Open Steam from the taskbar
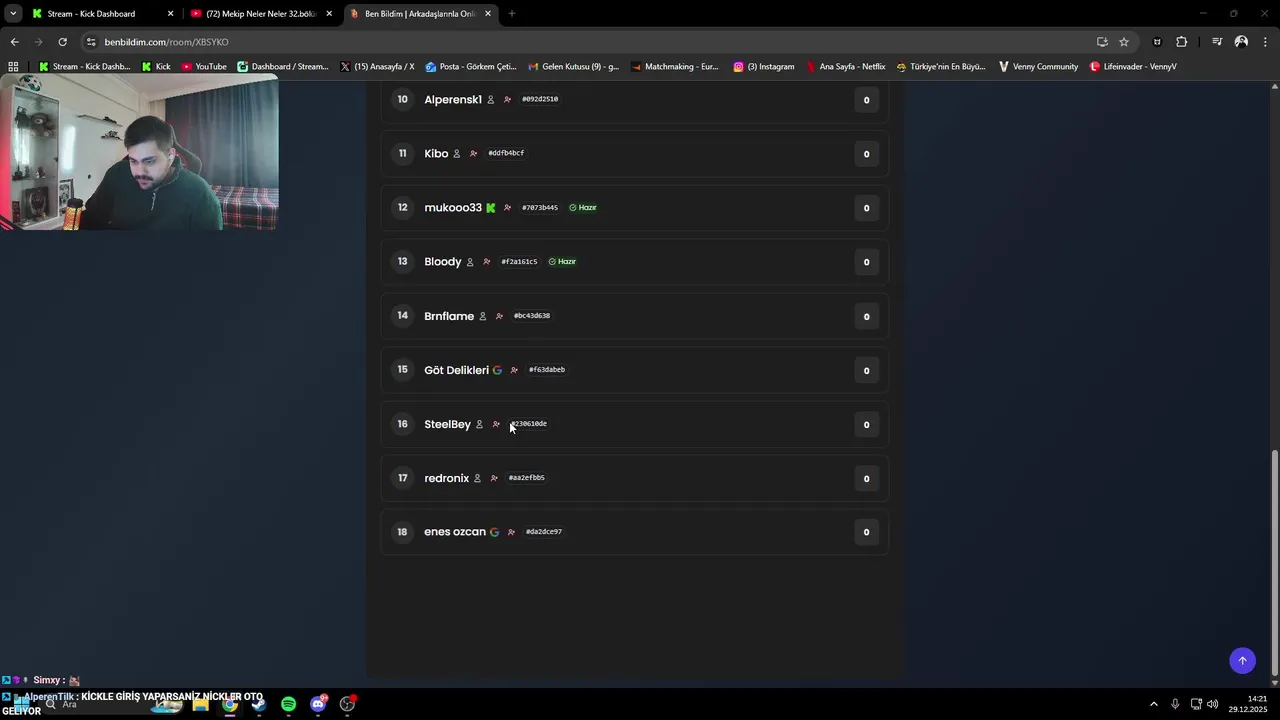Image resolution: width=1280 pixels, height=720 pixels. click(258, 704)
